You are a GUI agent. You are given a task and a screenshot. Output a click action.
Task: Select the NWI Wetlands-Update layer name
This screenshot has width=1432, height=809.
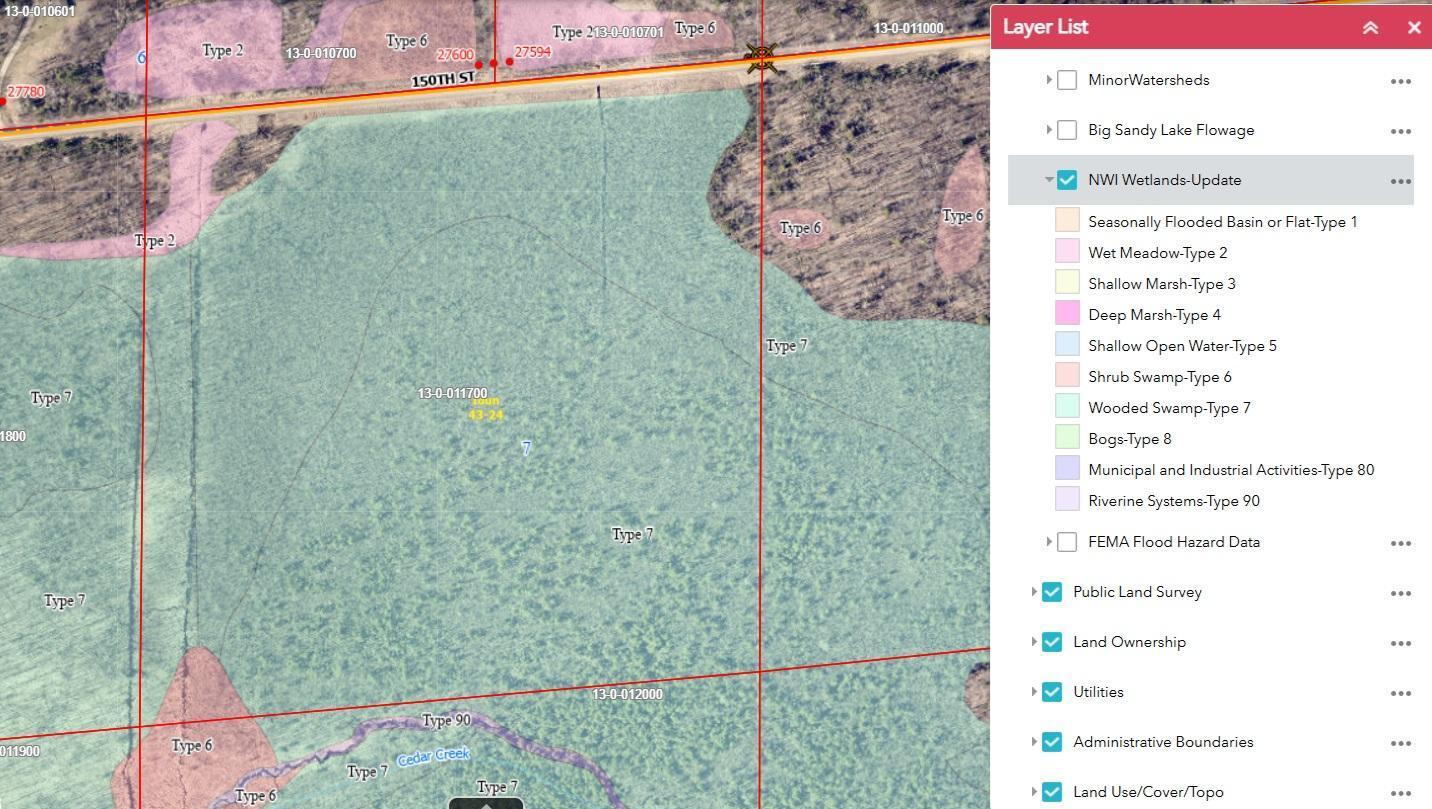(1164, 180)
